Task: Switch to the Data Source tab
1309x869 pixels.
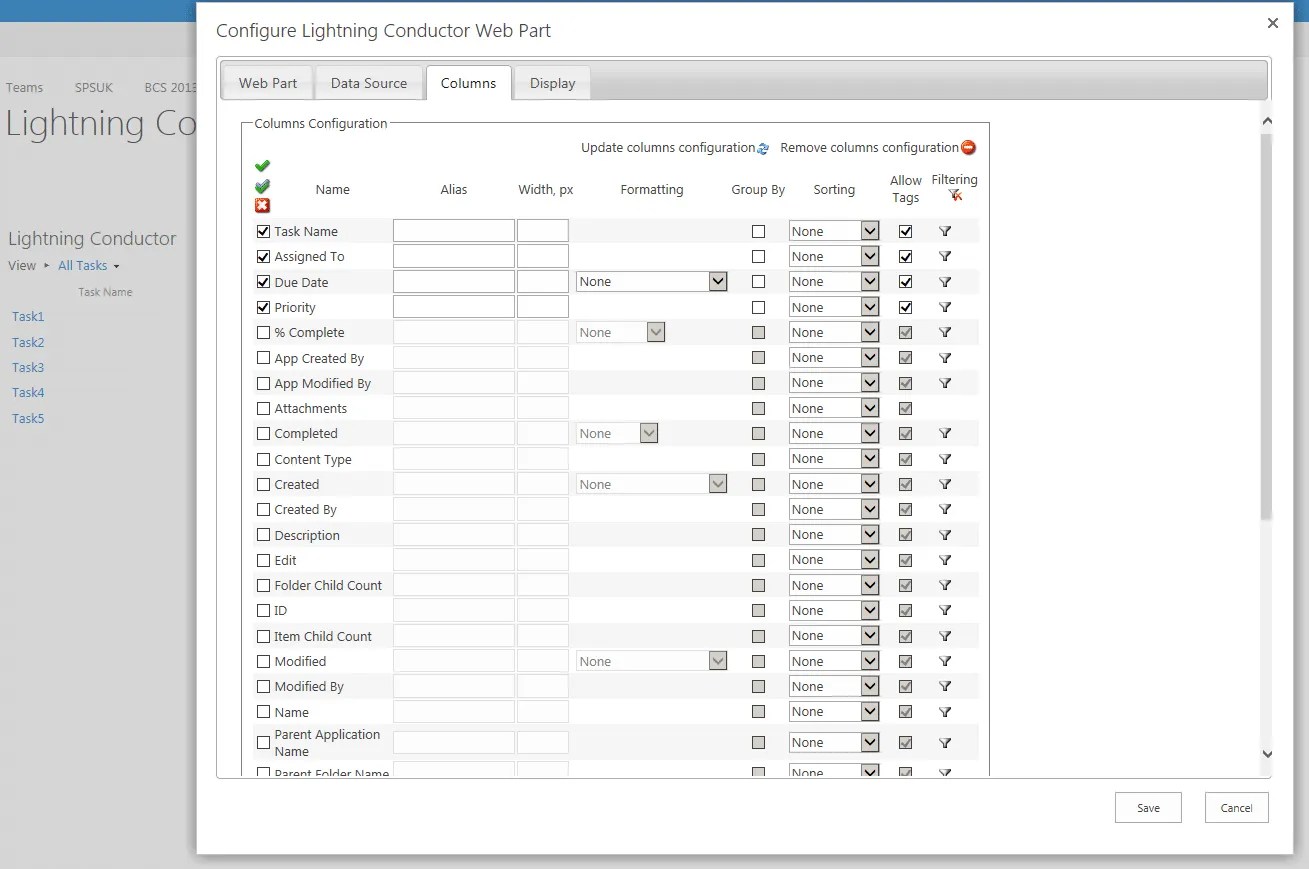Action: tap(369, 83)
